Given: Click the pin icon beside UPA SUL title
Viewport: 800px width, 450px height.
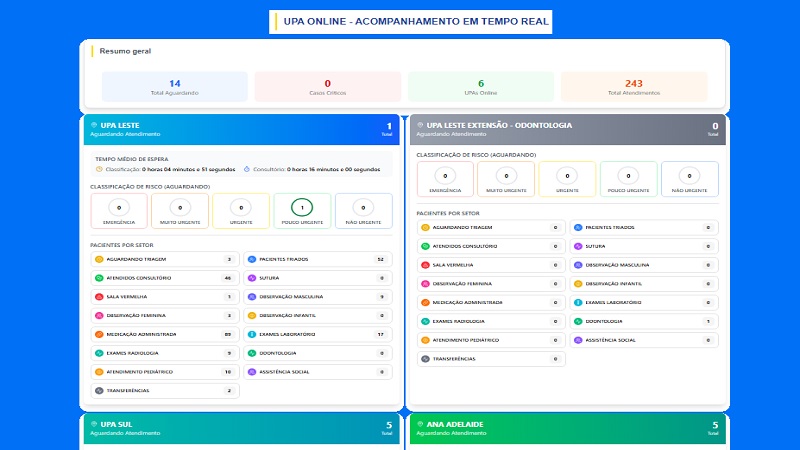Looking at the screenshot, I should tap(94, 424).
